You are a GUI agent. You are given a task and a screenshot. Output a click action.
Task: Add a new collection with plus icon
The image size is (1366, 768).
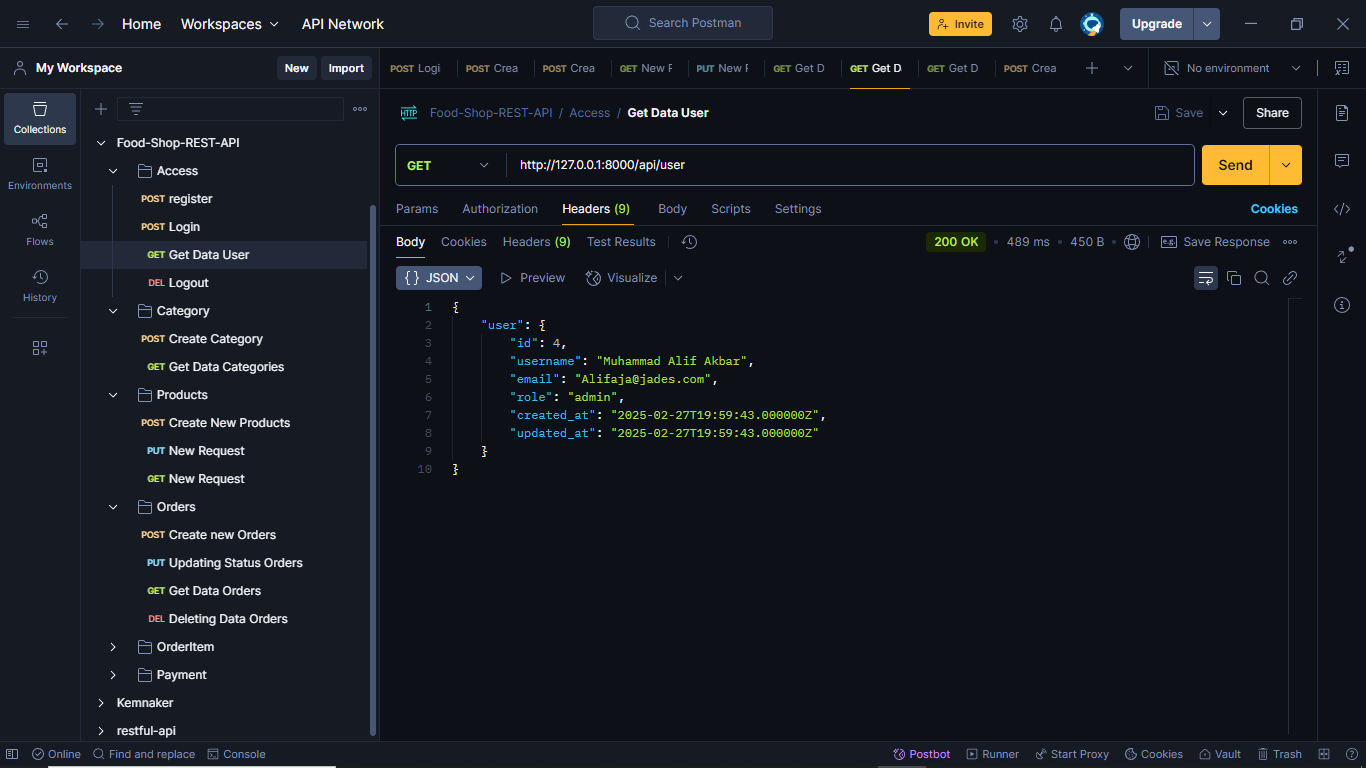[101, 109]
